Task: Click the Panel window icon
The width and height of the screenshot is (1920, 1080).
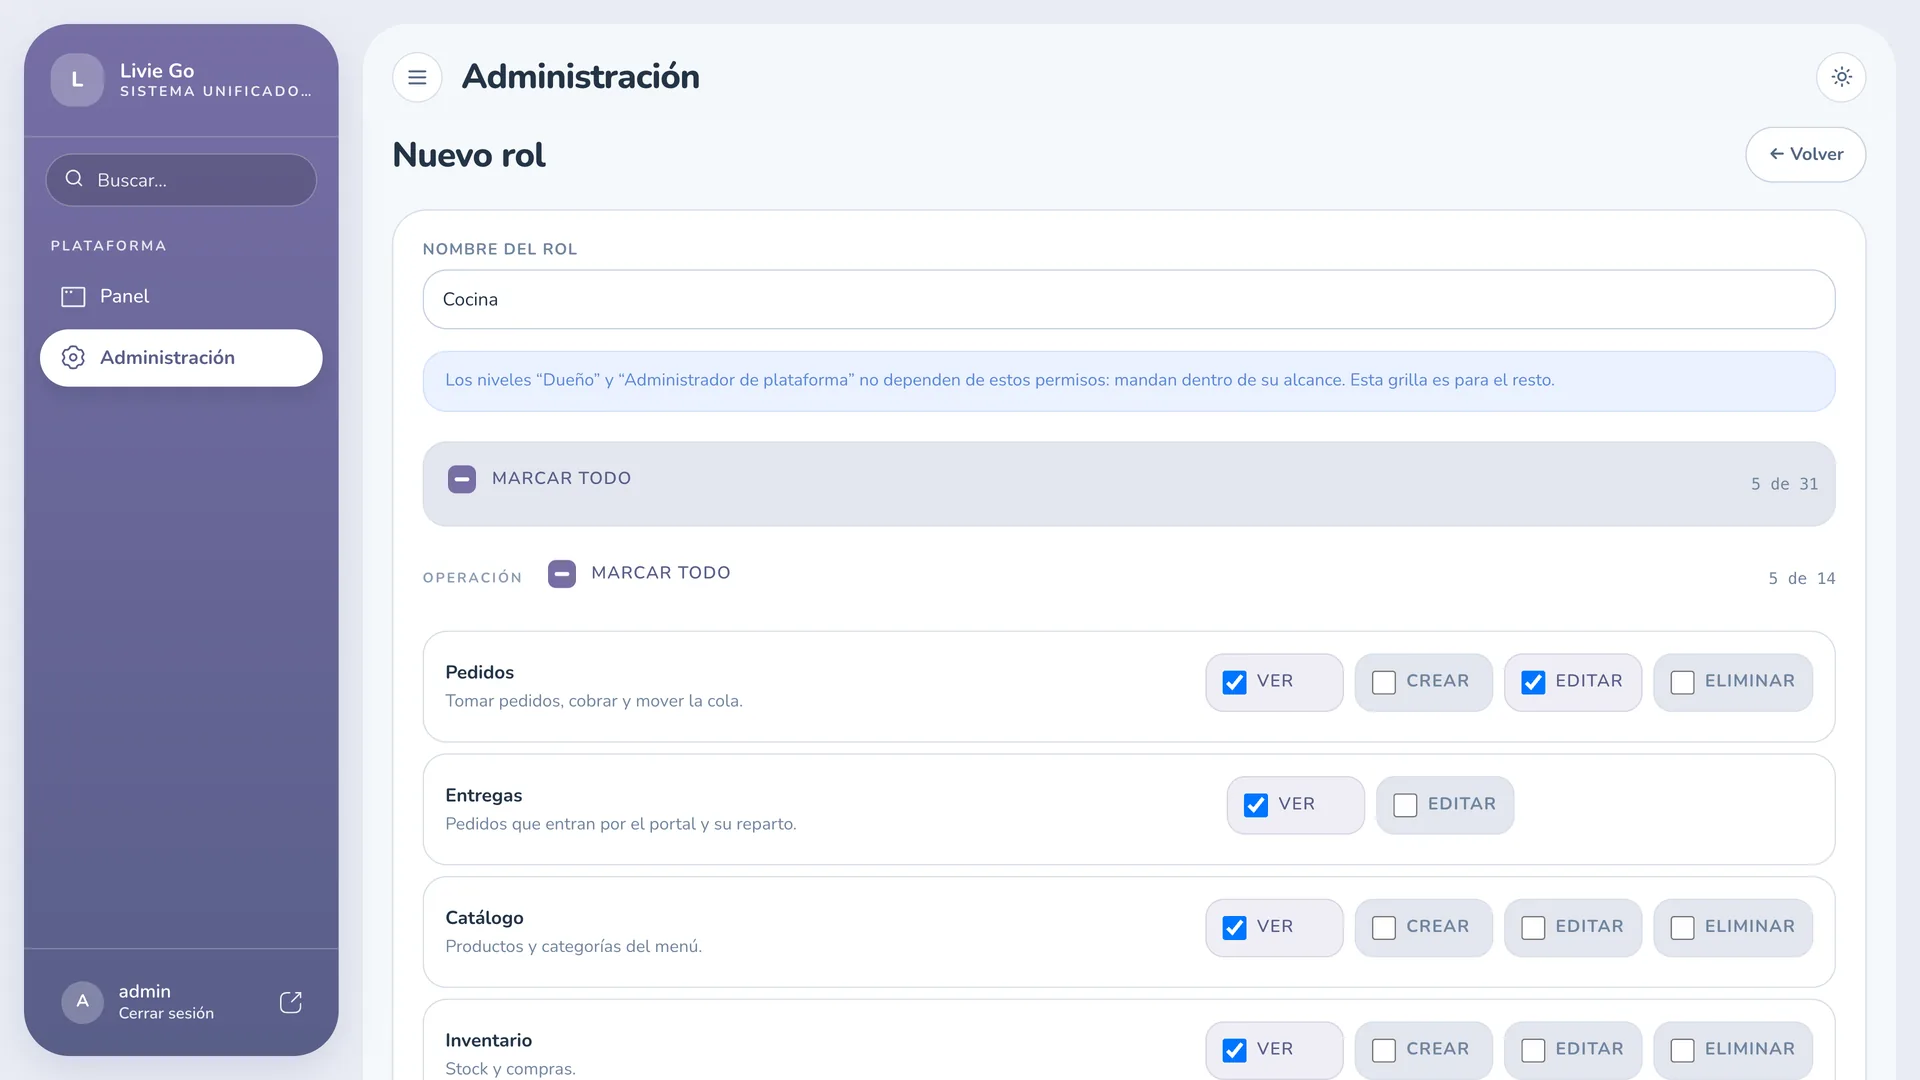Action: tap(73, 296)
